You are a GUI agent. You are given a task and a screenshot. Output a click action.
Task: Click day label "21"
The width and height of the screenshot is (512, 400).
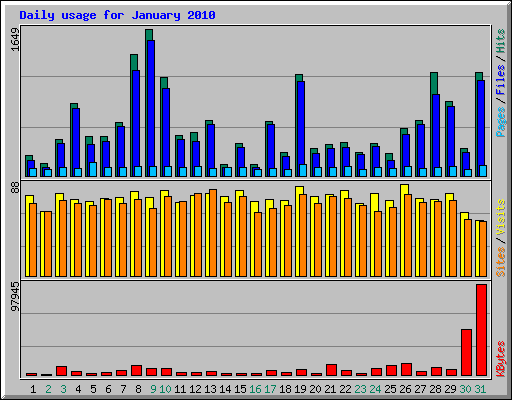pos(330,389)
